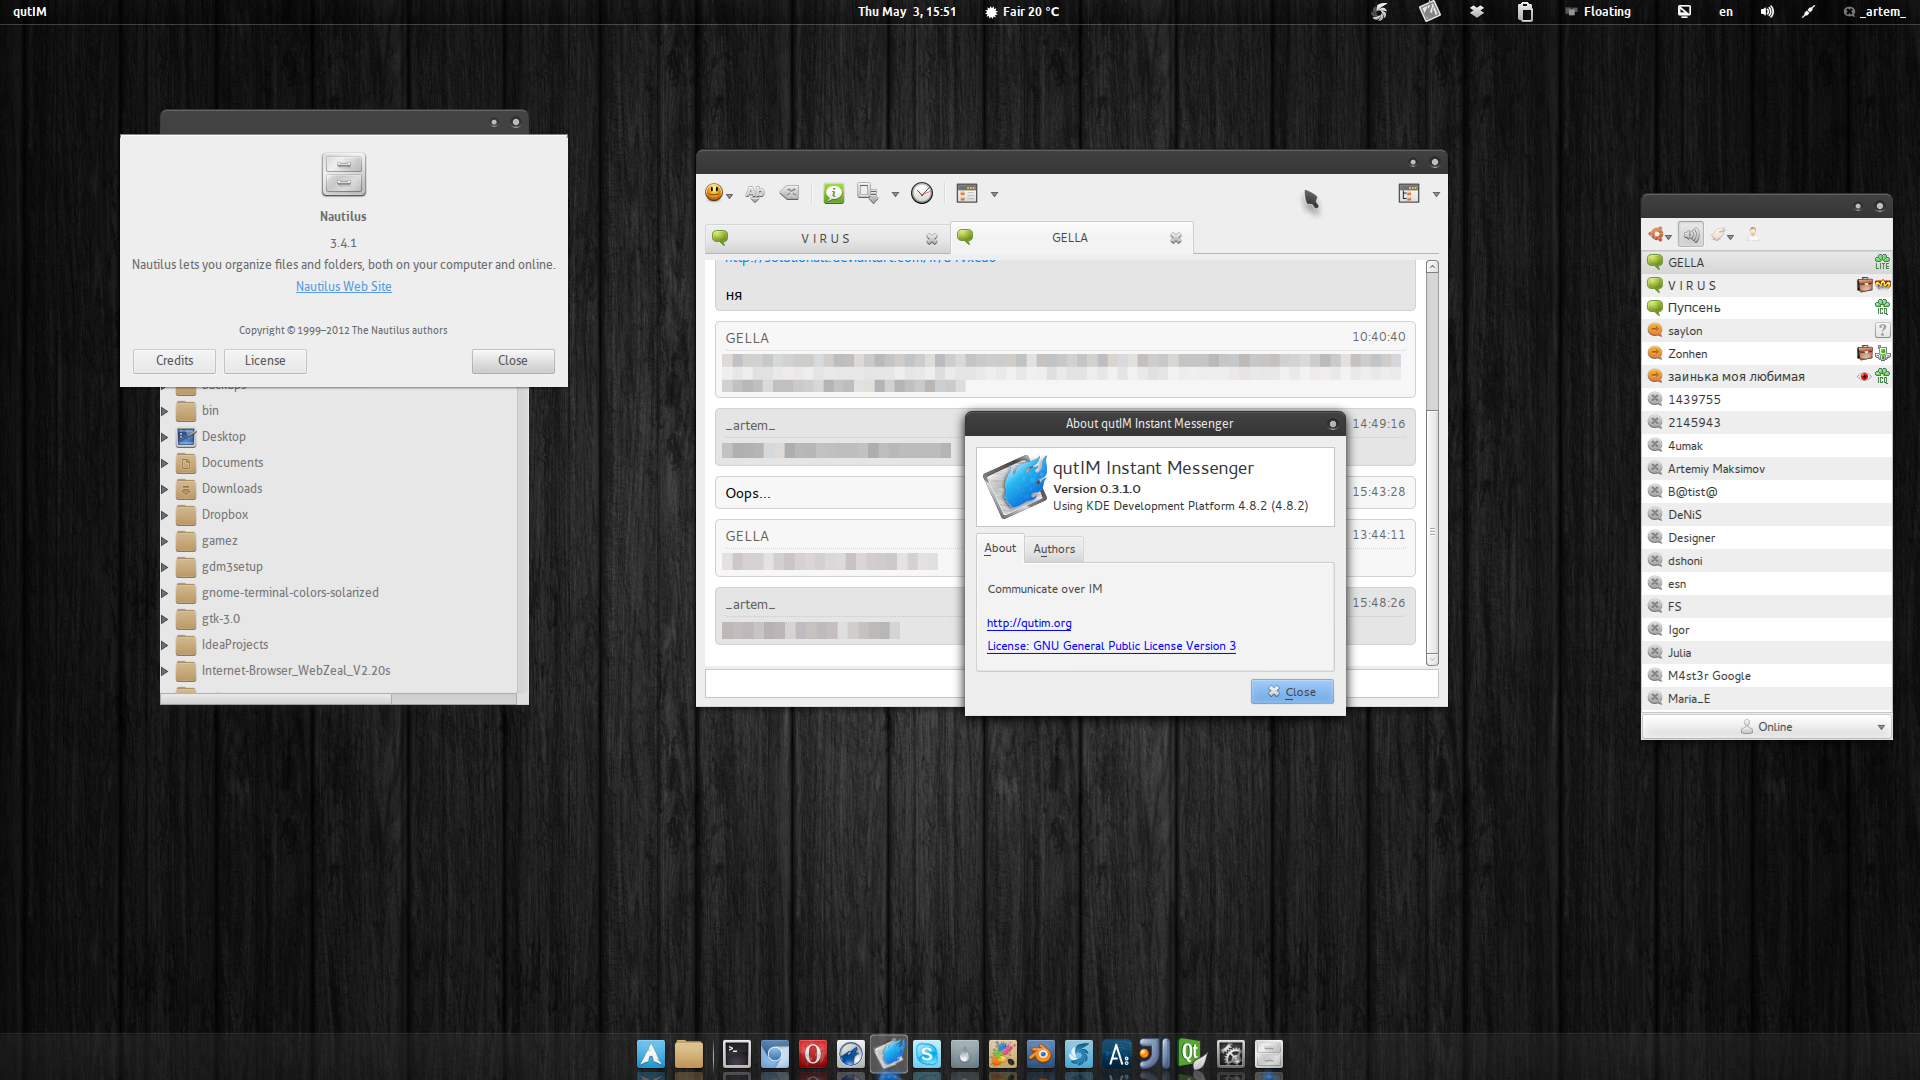Select GELLA in the contact list
Image resolution: width=1920 pixels, height=1080 pixels.
pyautogui.click(x=1766, y=262)
